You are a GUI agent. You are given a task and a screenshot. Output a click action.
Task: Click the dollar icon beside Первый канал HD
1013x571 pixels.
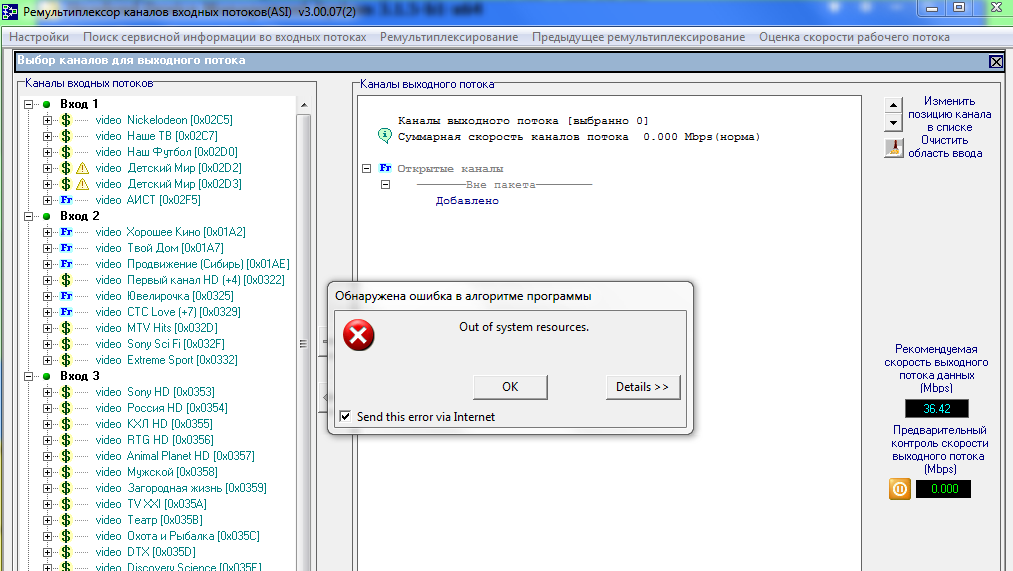coord(66,280)
